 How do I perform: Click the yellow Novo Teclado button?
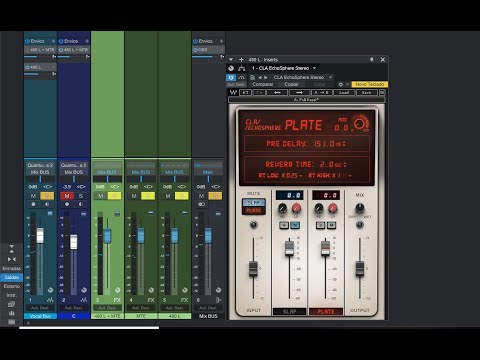click(x=370, y=84)
